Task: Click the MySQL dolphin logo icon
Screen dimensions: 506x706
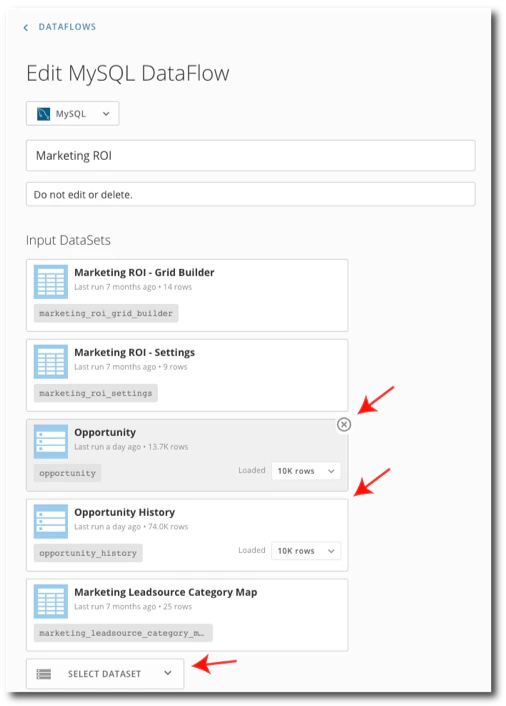Action: (43, 114)
